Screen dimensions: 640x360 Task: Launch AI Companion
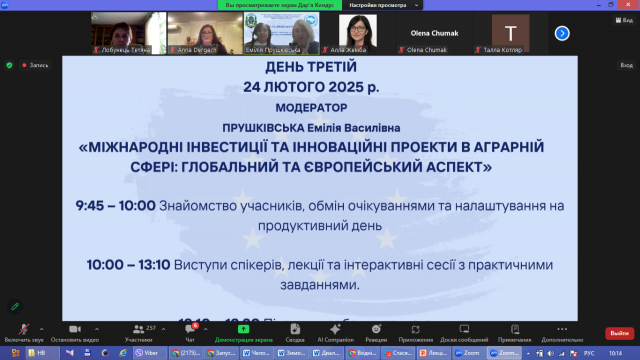(x=336, y=333)
